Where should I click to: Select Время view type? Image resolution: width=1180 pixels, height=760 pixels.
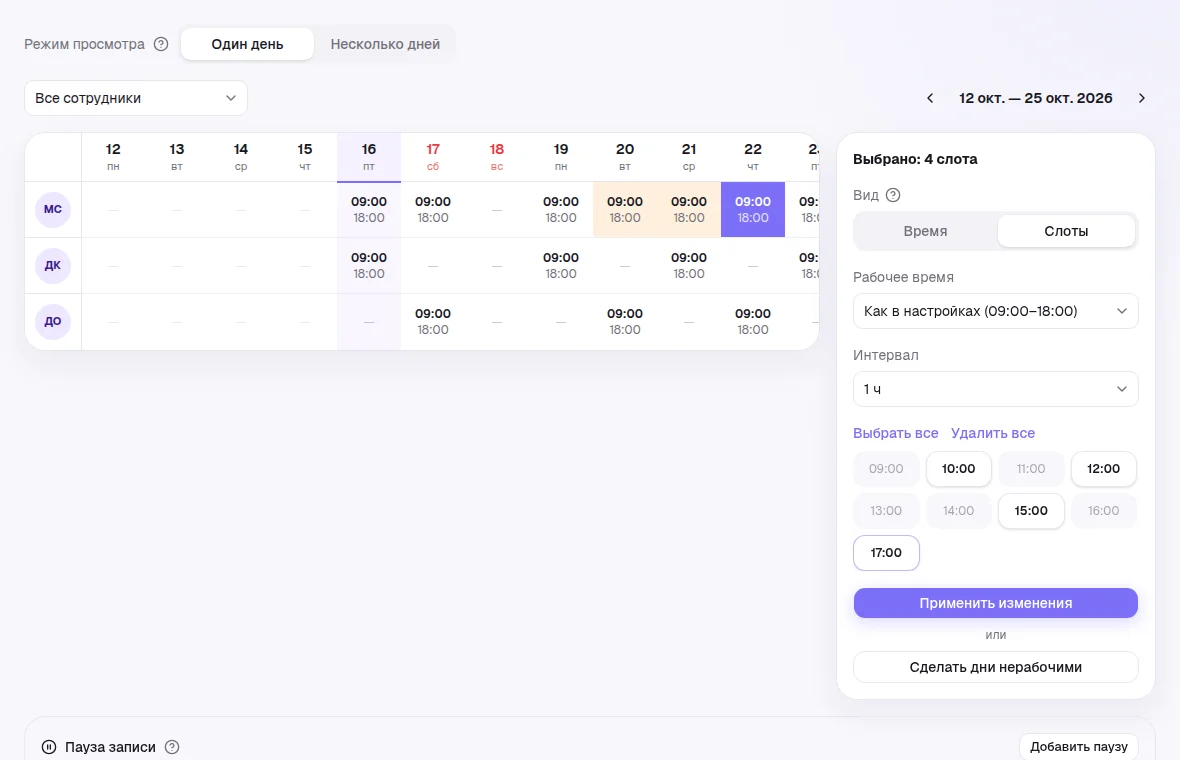pyautogui.click(x=925, y=231)
